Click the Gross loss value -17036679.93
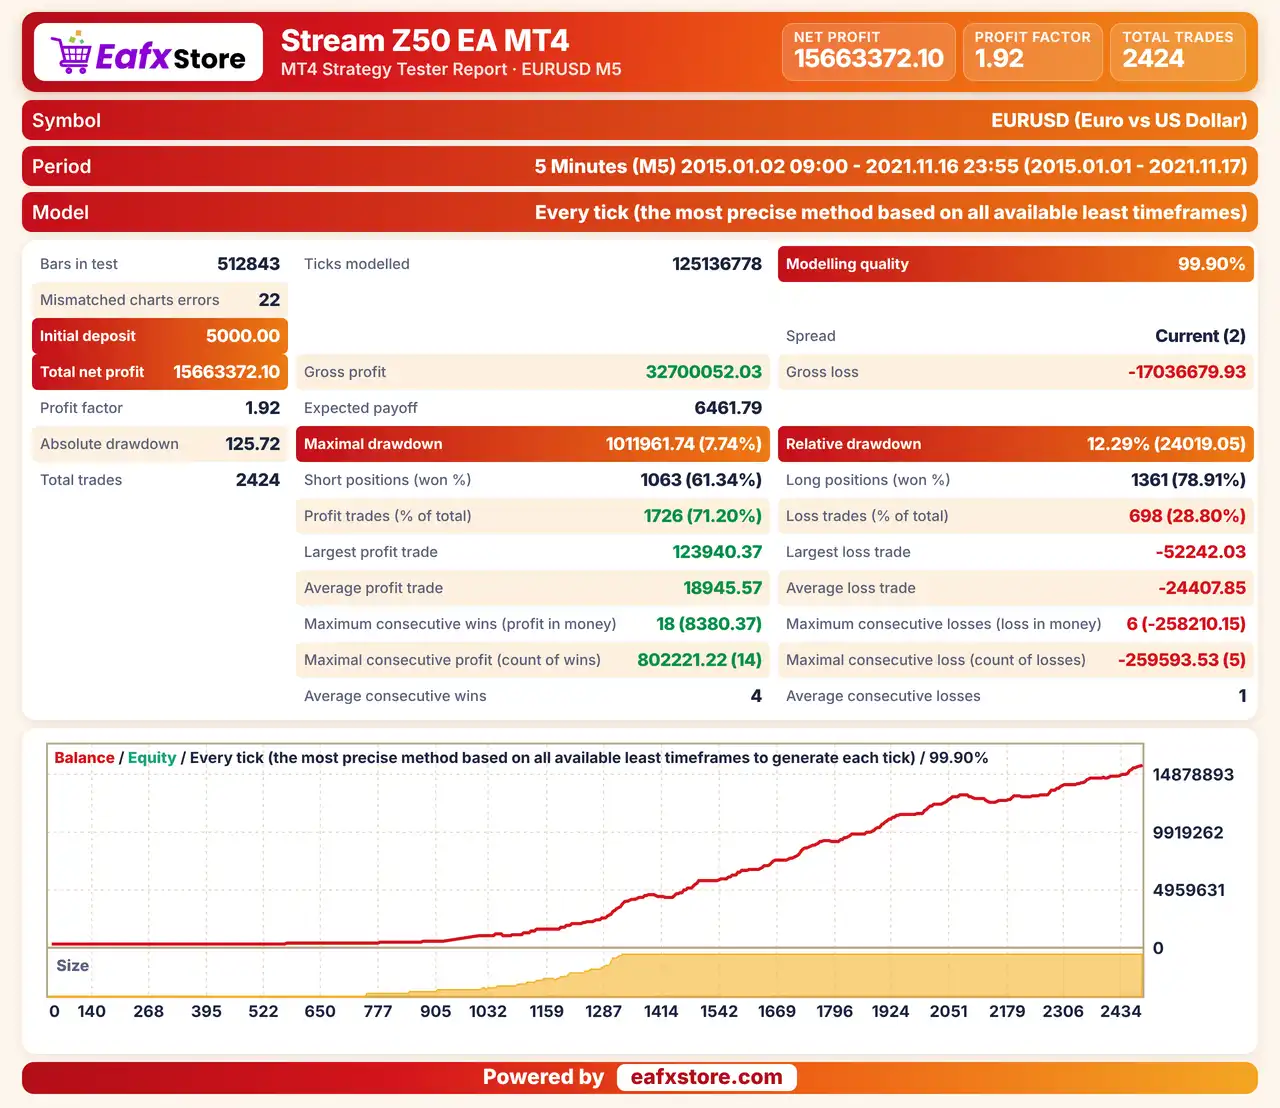Screen dimensions: 1280x1108 [1187, 372]
